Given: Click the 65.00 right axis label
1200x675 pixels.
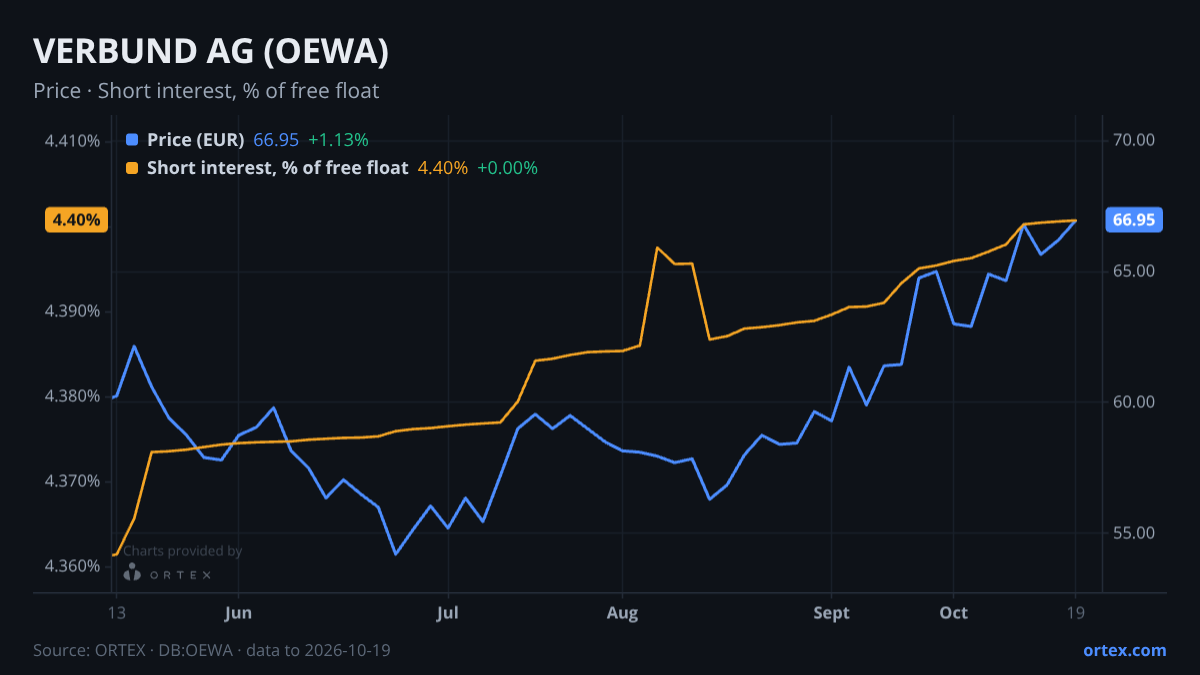Looking at the screenshot, I should (x=1134, y=271).
